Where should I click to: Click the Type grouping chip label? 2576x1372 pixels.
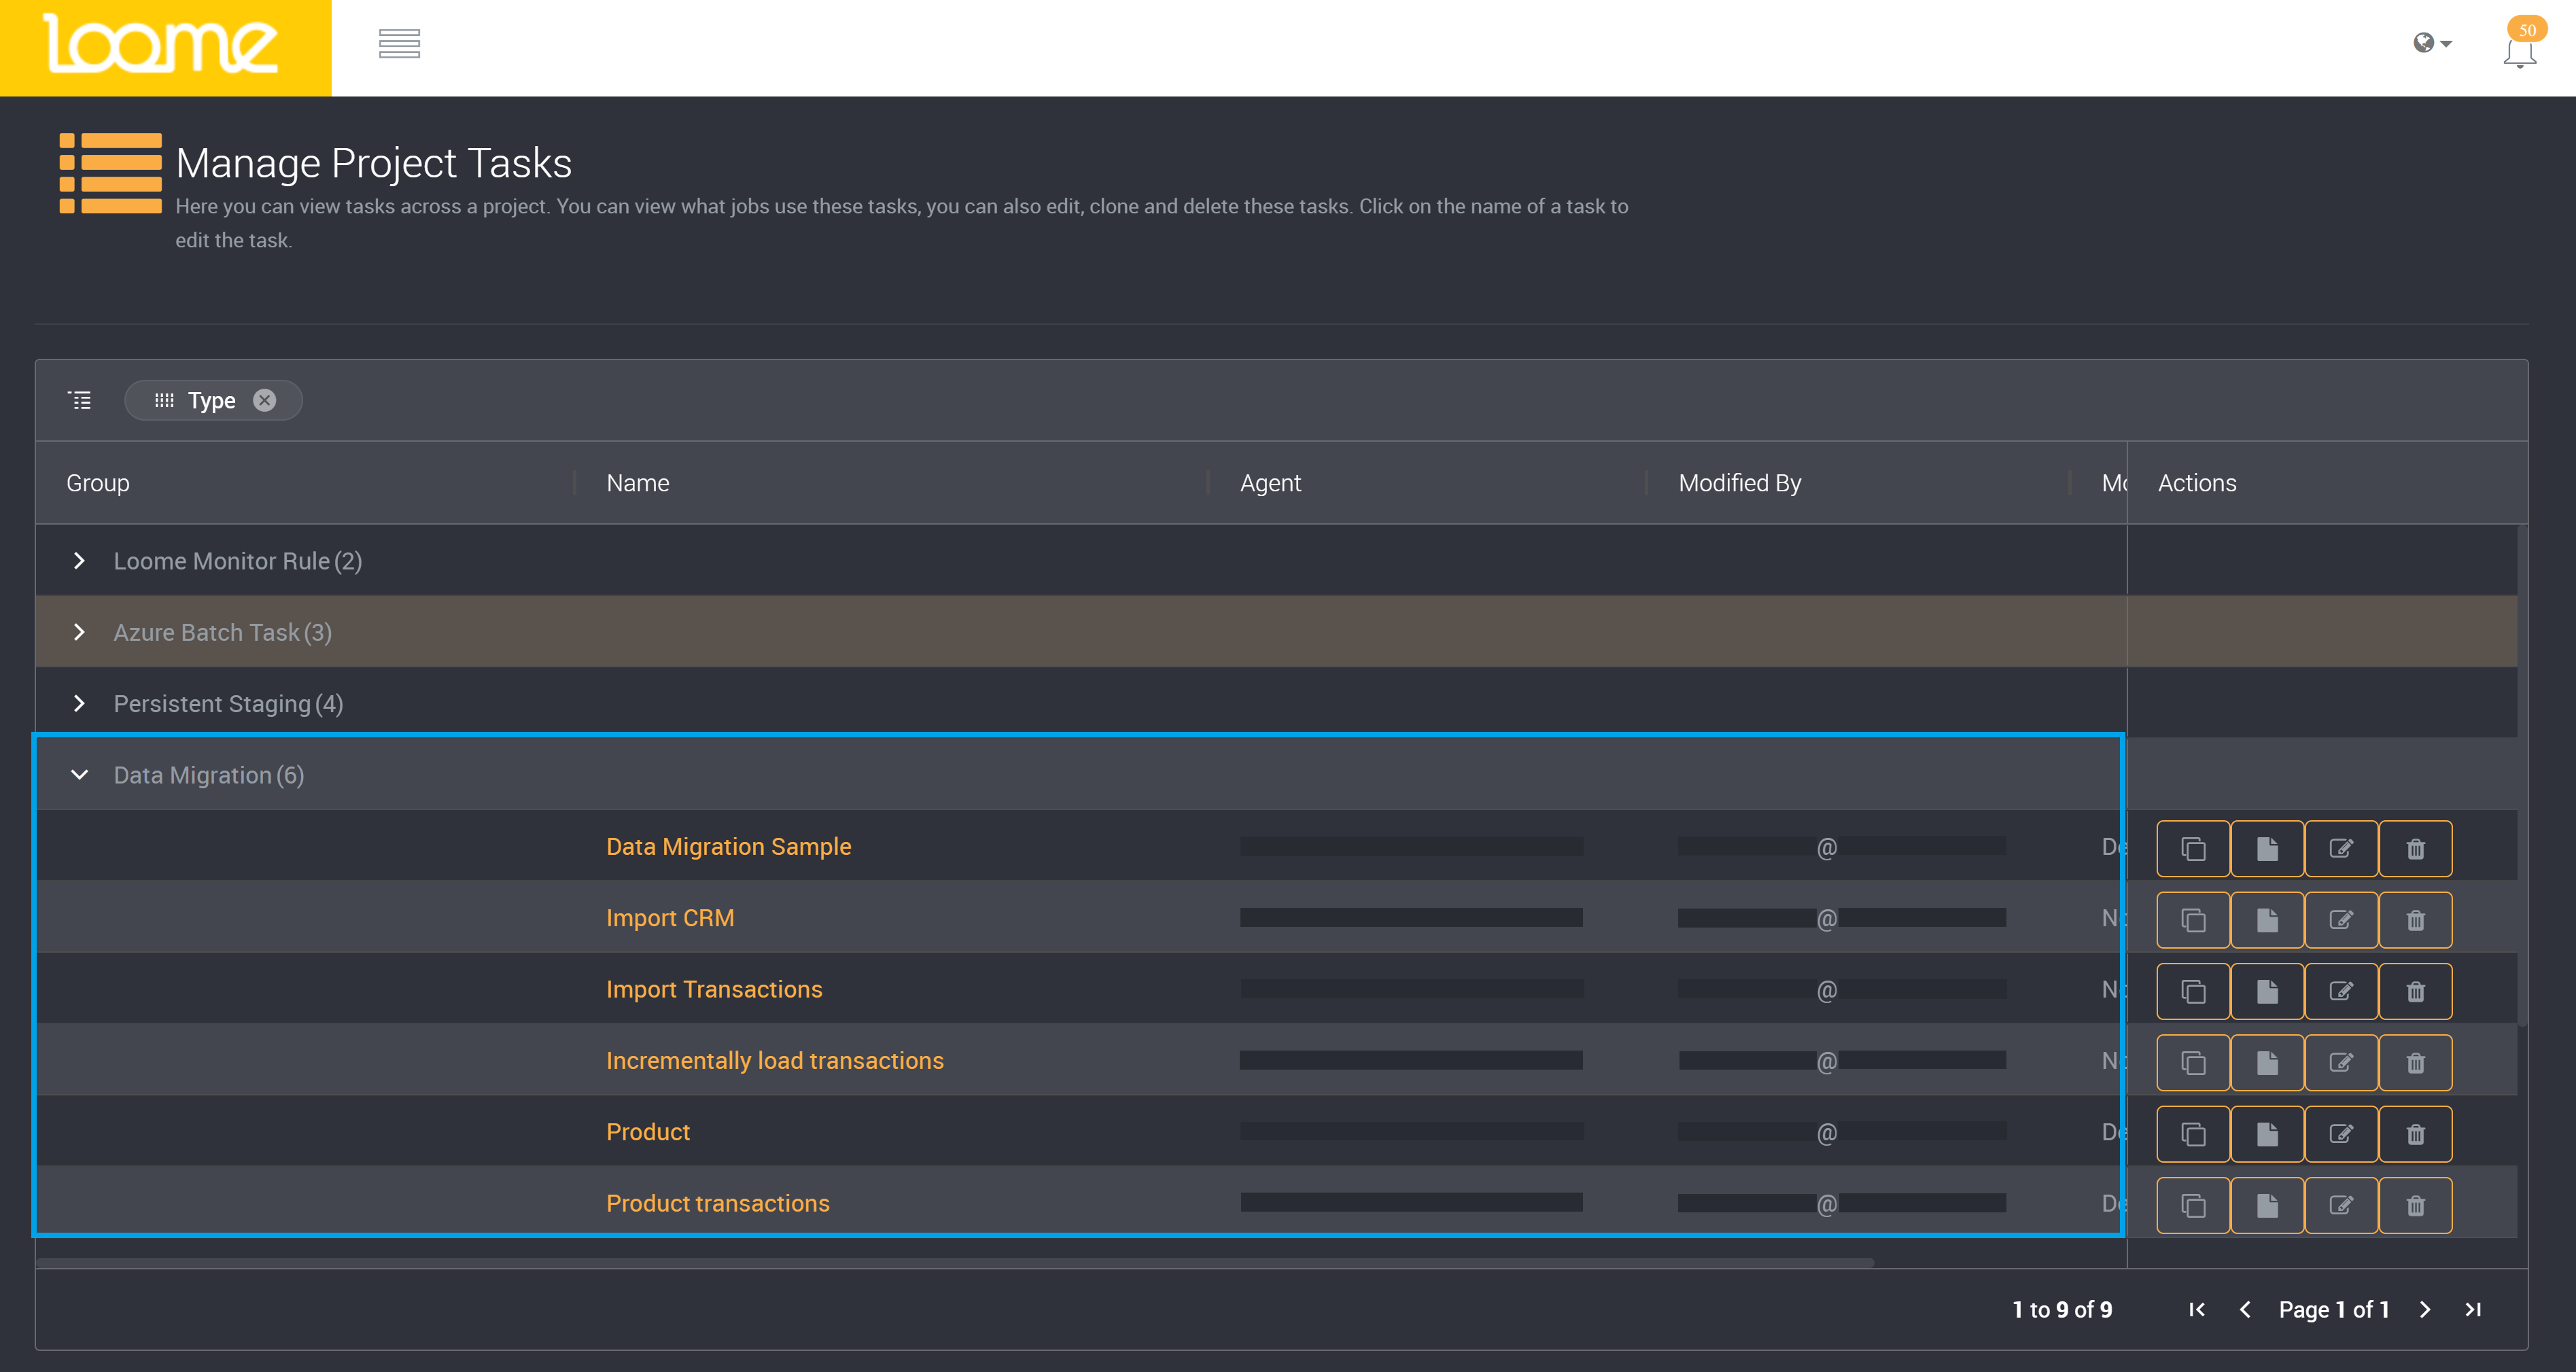(x=211, y=400)
